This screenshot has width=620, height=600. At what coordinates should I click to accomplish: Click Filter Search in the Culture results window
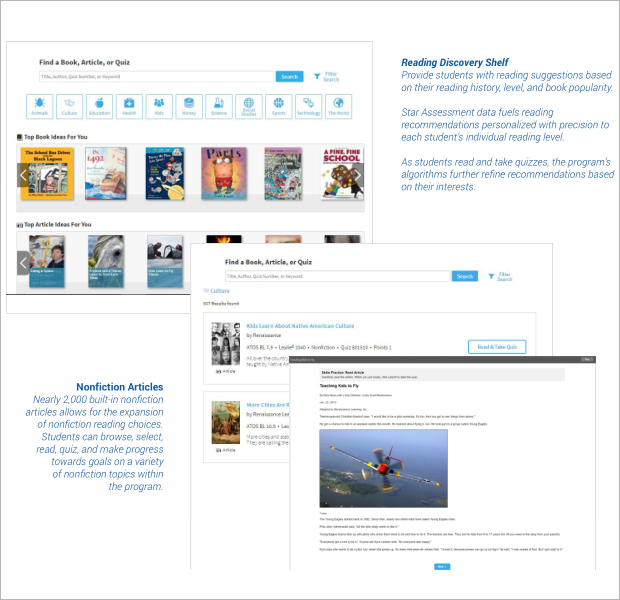(500, 276)
